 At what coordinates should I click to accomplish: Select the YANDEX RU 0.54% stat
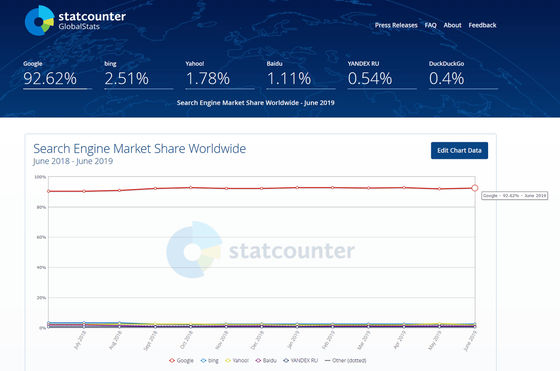coord(382,74)
